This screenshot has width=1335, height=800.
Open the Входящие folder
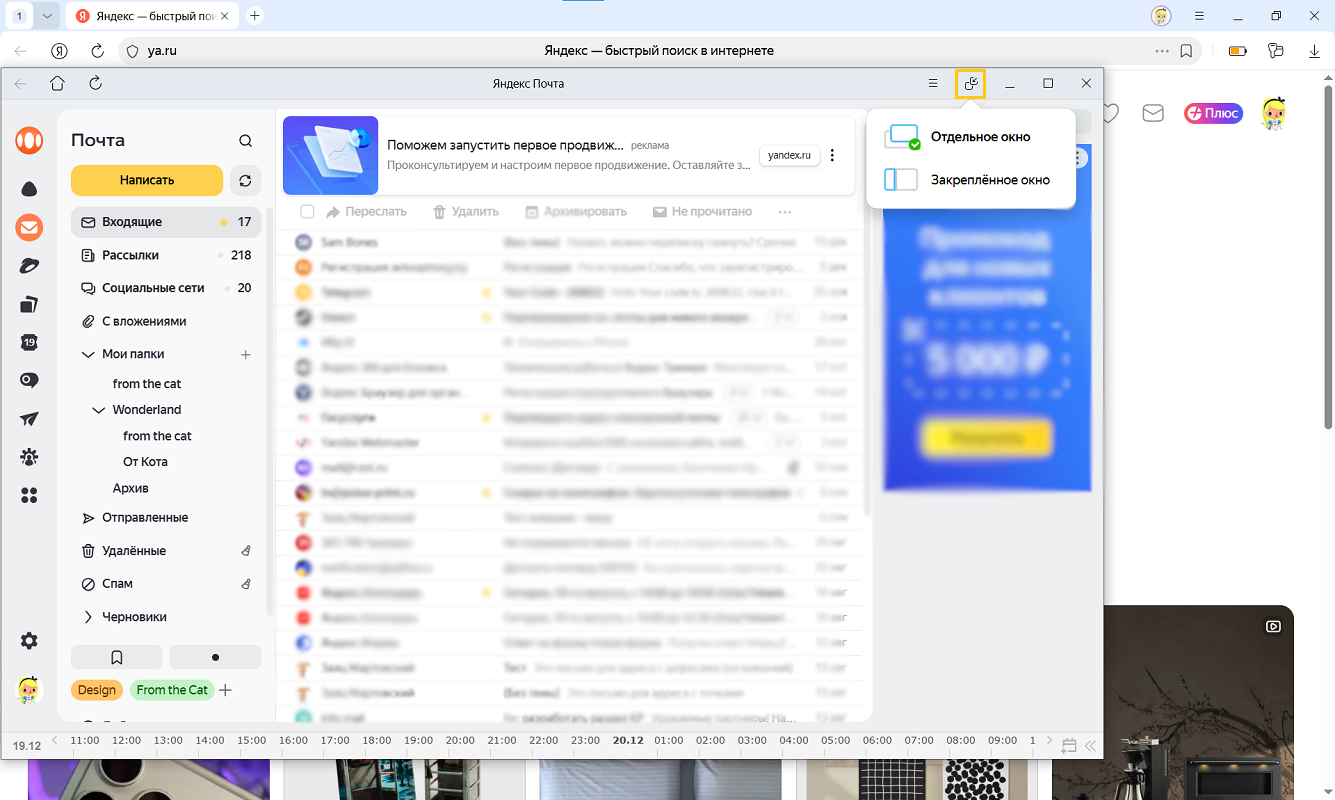tap(132, 222)
